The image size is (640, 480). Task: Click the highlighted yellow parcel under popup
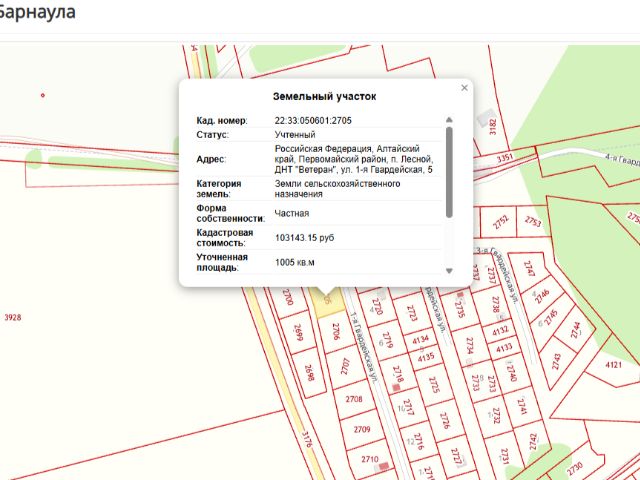point(328,304)
